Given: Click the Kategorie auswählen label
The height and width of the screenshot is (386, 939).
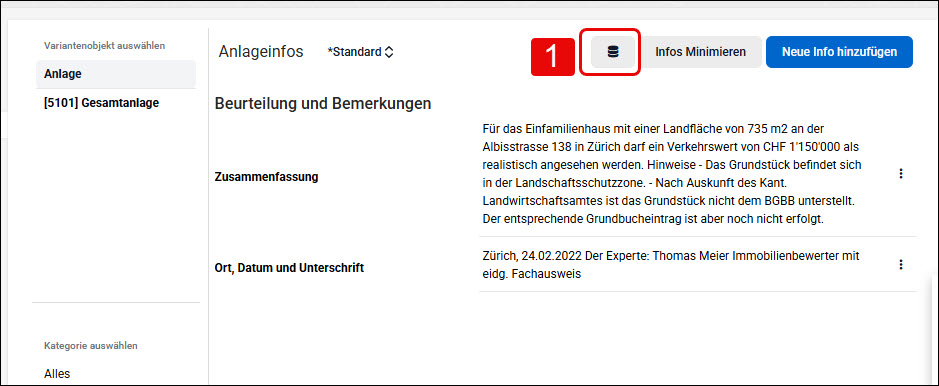Looking at the screenshot, I should pos(91,346).
